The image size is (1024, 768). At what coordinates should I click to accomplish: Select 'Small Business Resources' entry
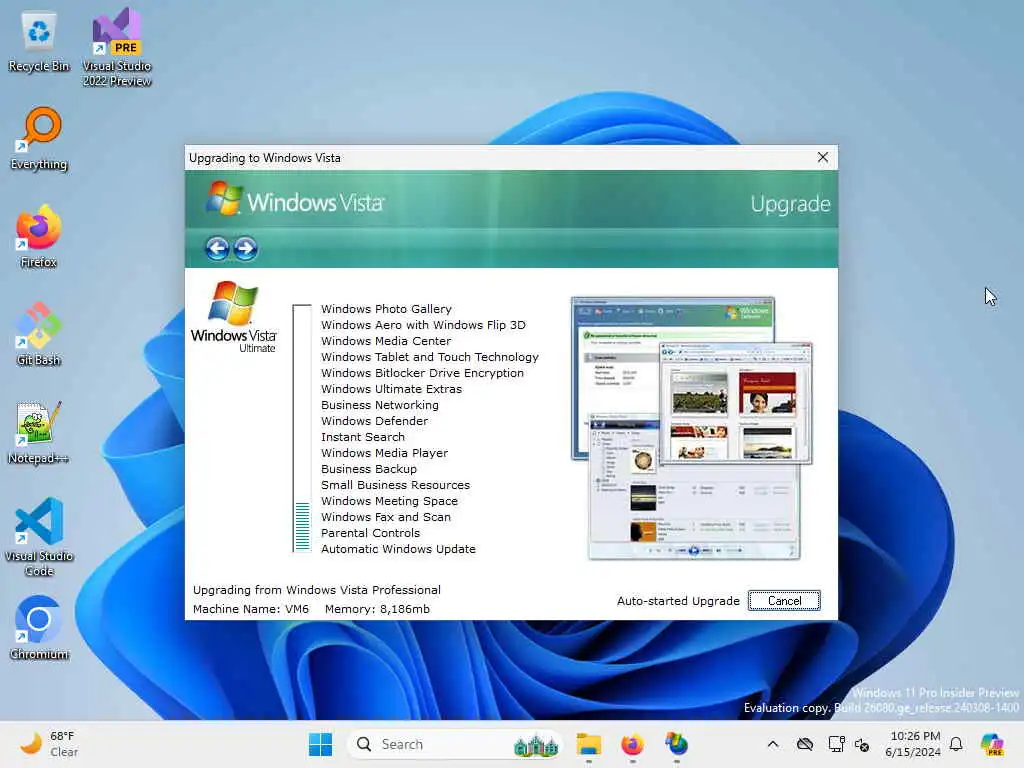point(395,485)
